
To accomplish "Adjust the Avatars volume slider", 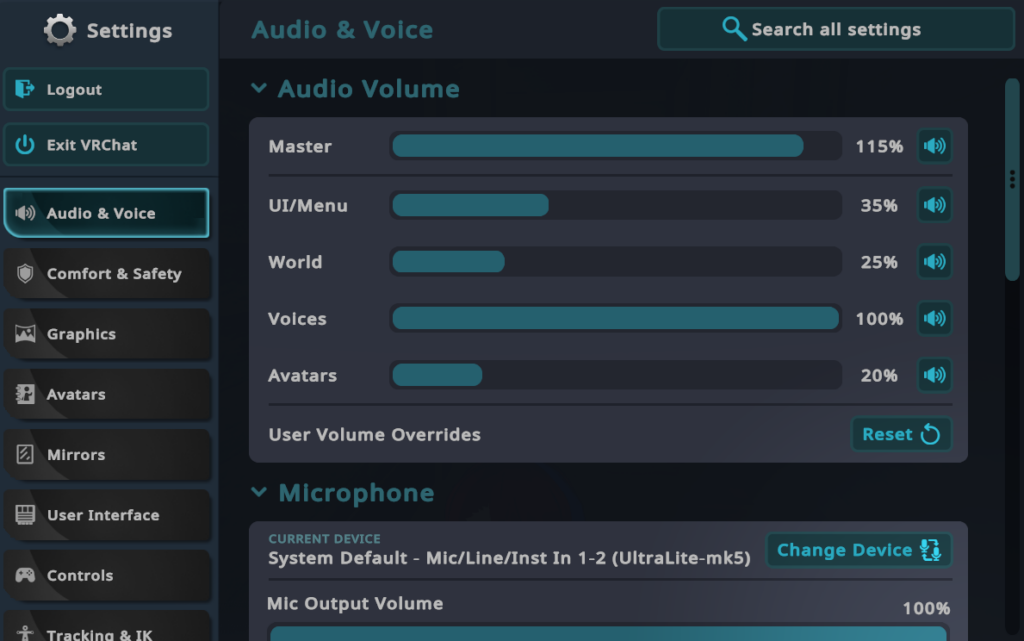I will pos(616,375).
